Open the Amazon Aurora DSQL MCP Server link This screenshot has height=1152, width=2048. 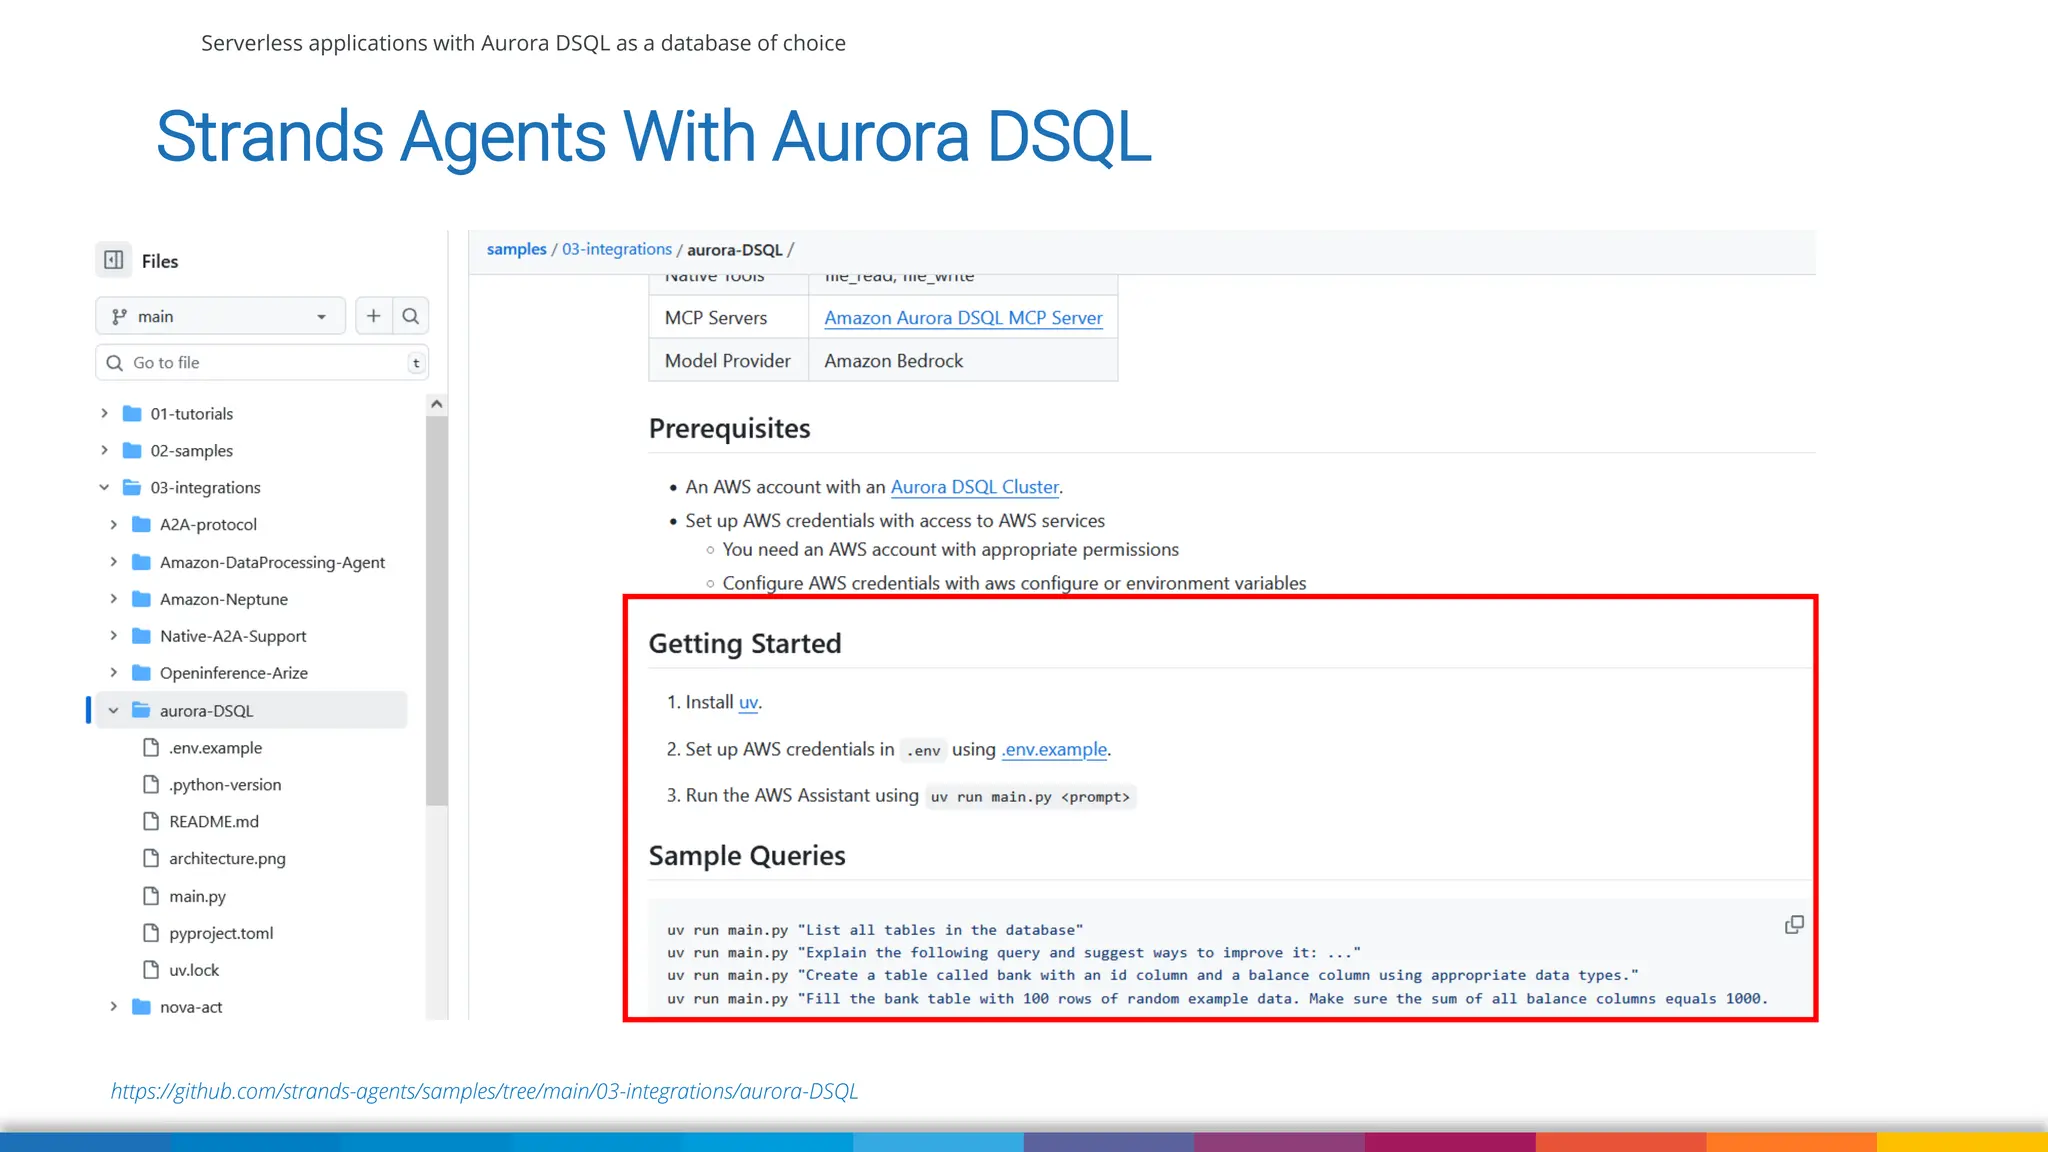click(x=963, y=318)
